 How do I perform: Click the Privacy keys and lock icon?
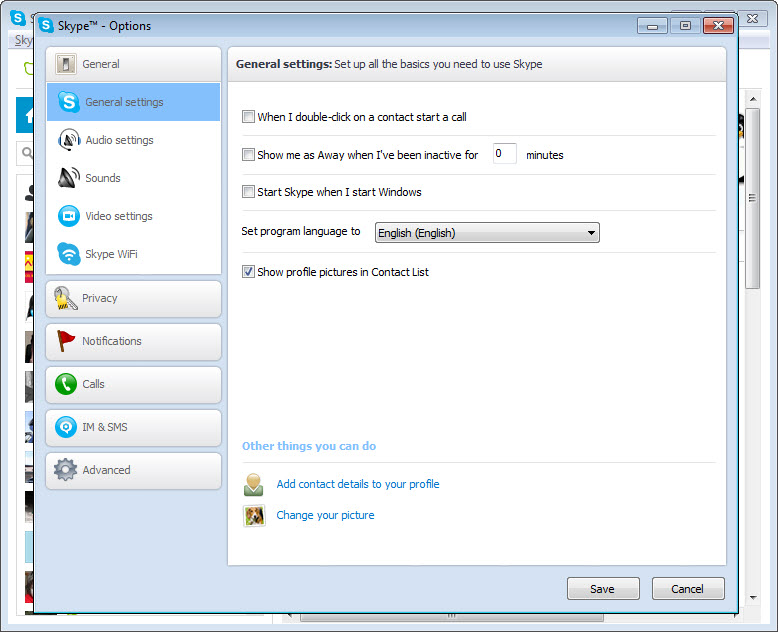(x=65, y=298)
